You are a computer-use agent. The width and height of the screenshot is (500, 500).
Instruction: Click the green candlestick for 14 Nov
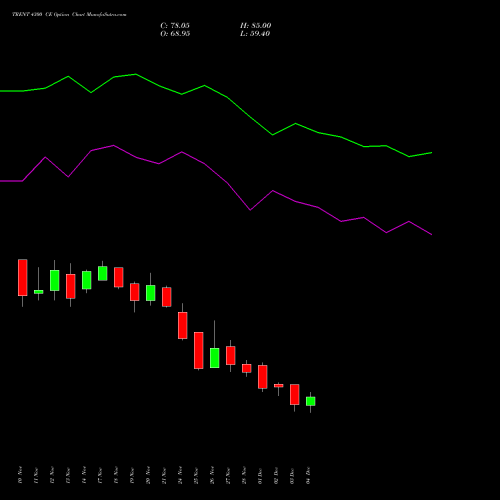pos(87,280)
